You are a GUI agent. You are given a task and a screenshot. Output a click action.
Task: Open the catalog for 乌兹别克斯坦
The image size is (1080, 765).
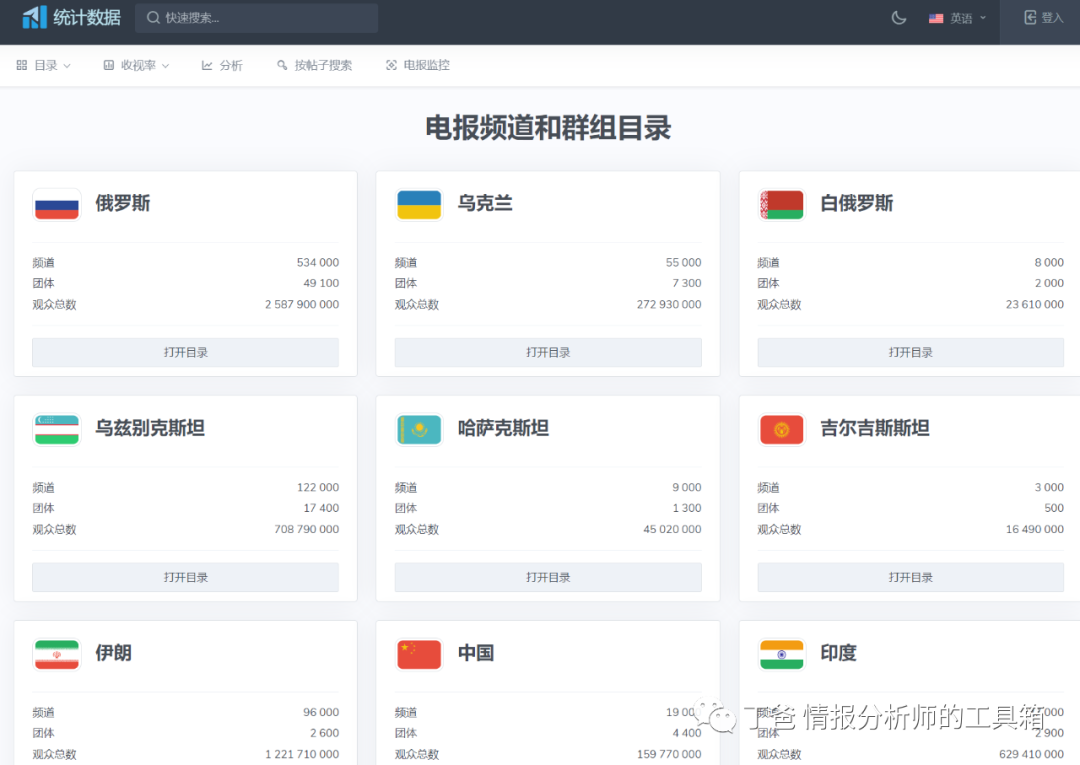pos(185,577)
